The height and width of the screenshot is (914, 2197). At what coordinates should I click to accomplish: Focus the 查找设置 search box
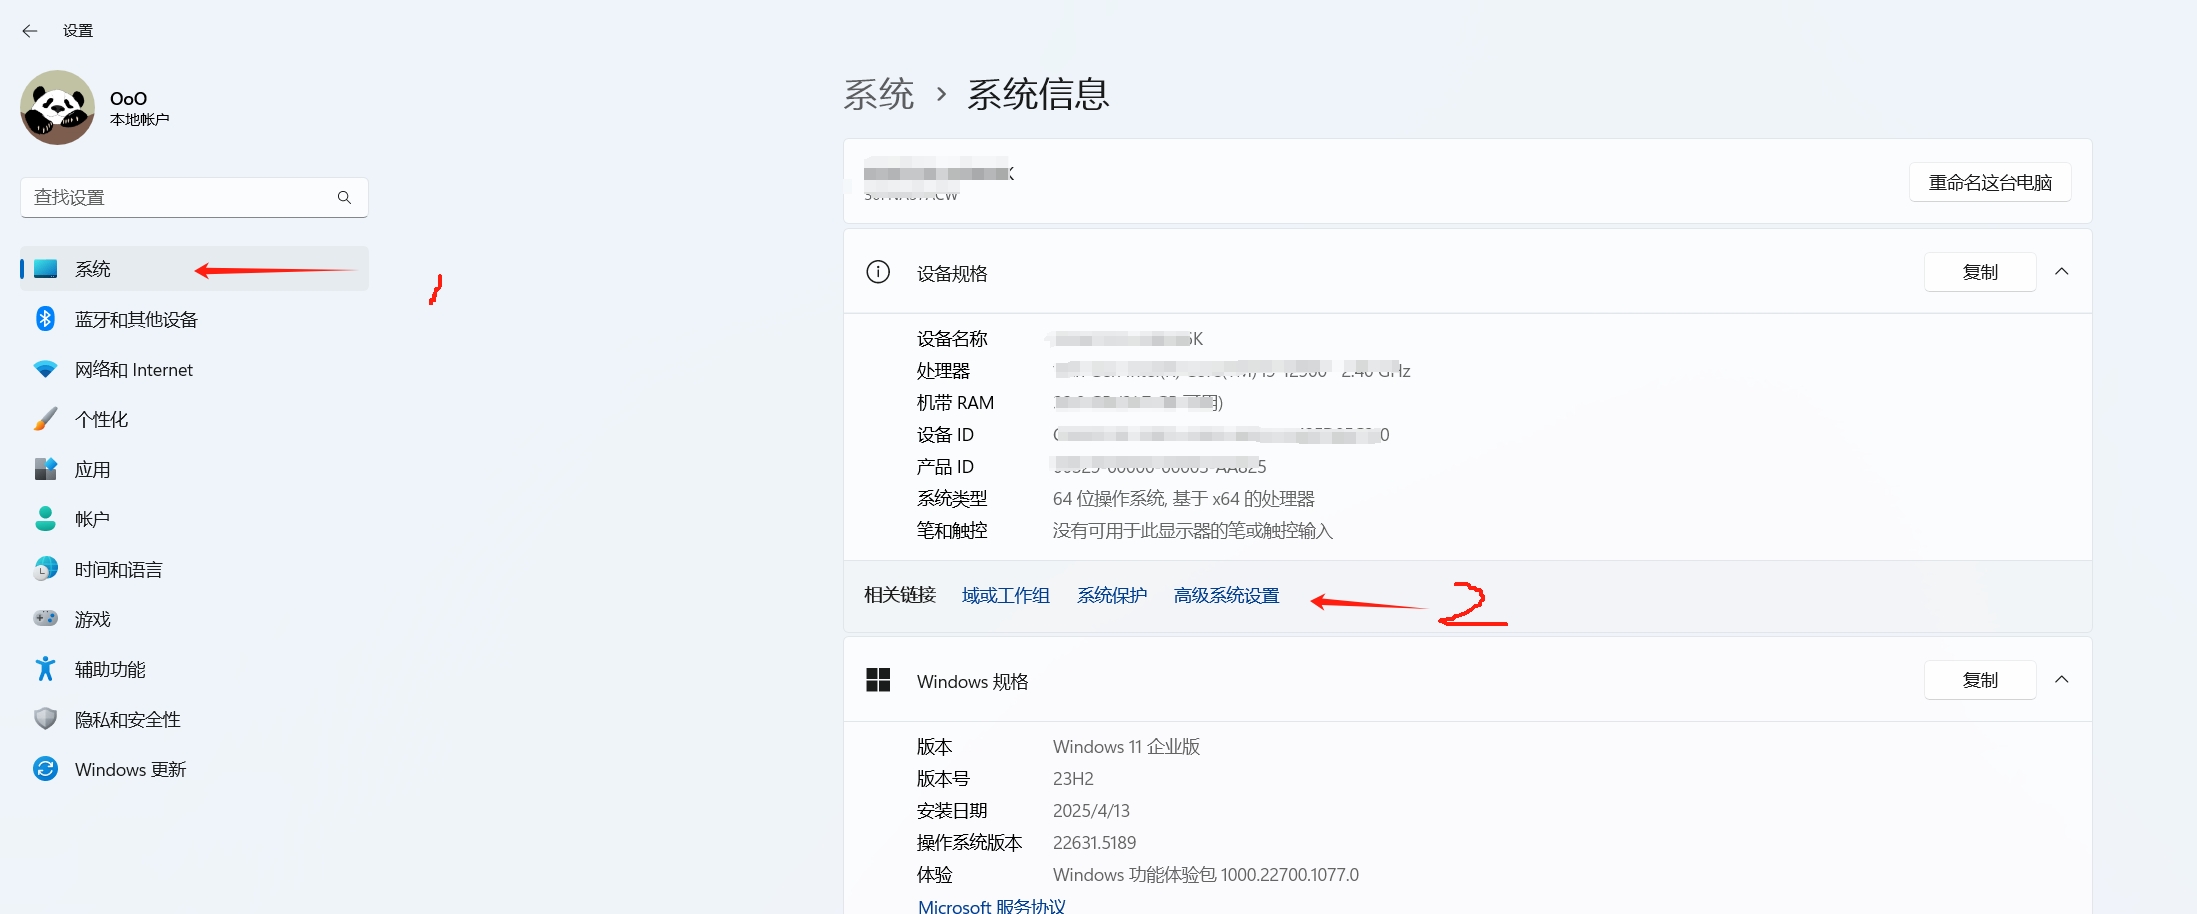tap(180, 198)
